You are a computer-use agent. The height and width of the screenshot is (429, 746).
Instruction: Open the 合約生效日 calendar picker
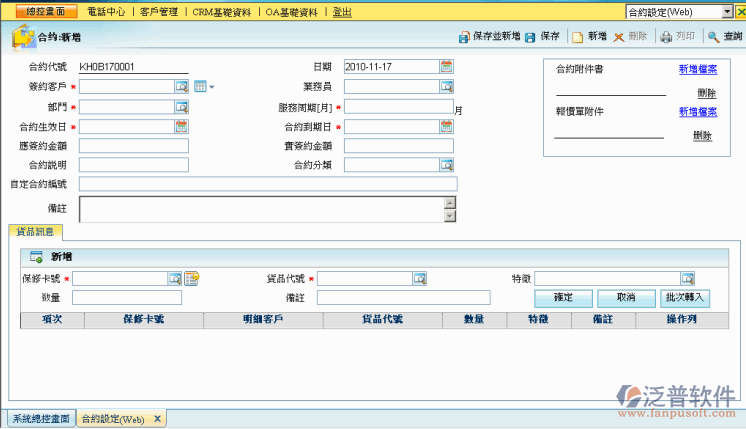click(x=181, y=127)
